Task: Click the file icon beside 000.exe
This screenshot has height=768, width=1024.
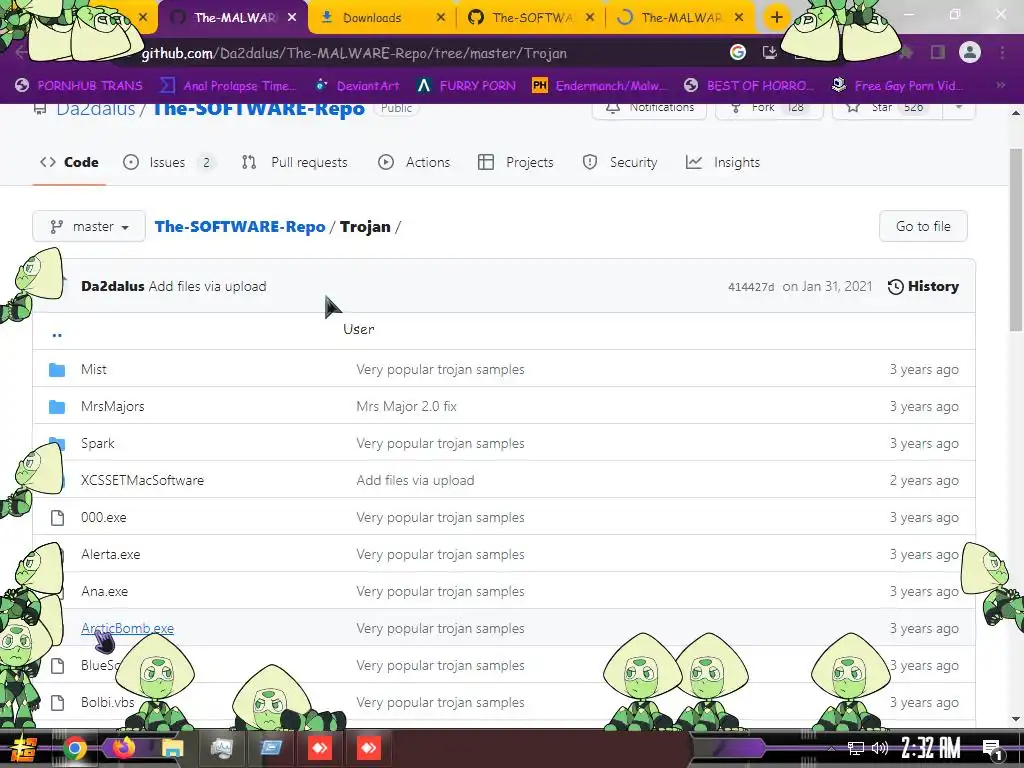Action: point(57,518)
